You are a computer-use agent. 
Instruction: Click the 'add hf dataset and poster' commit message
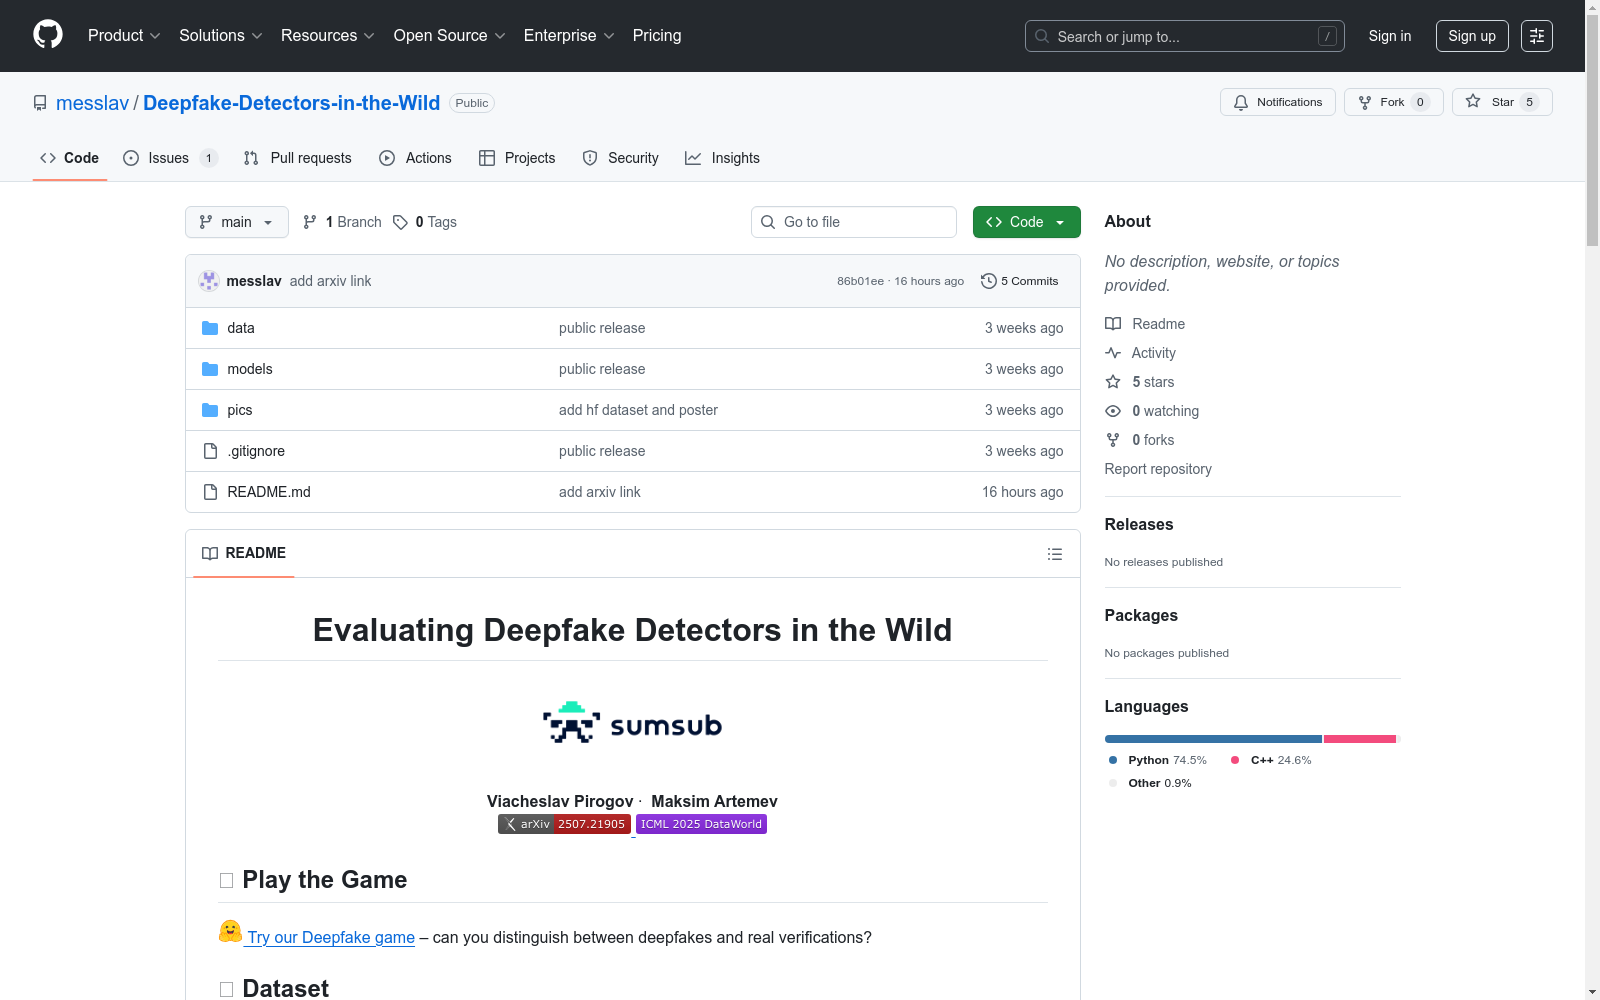(x=638, y=410)
